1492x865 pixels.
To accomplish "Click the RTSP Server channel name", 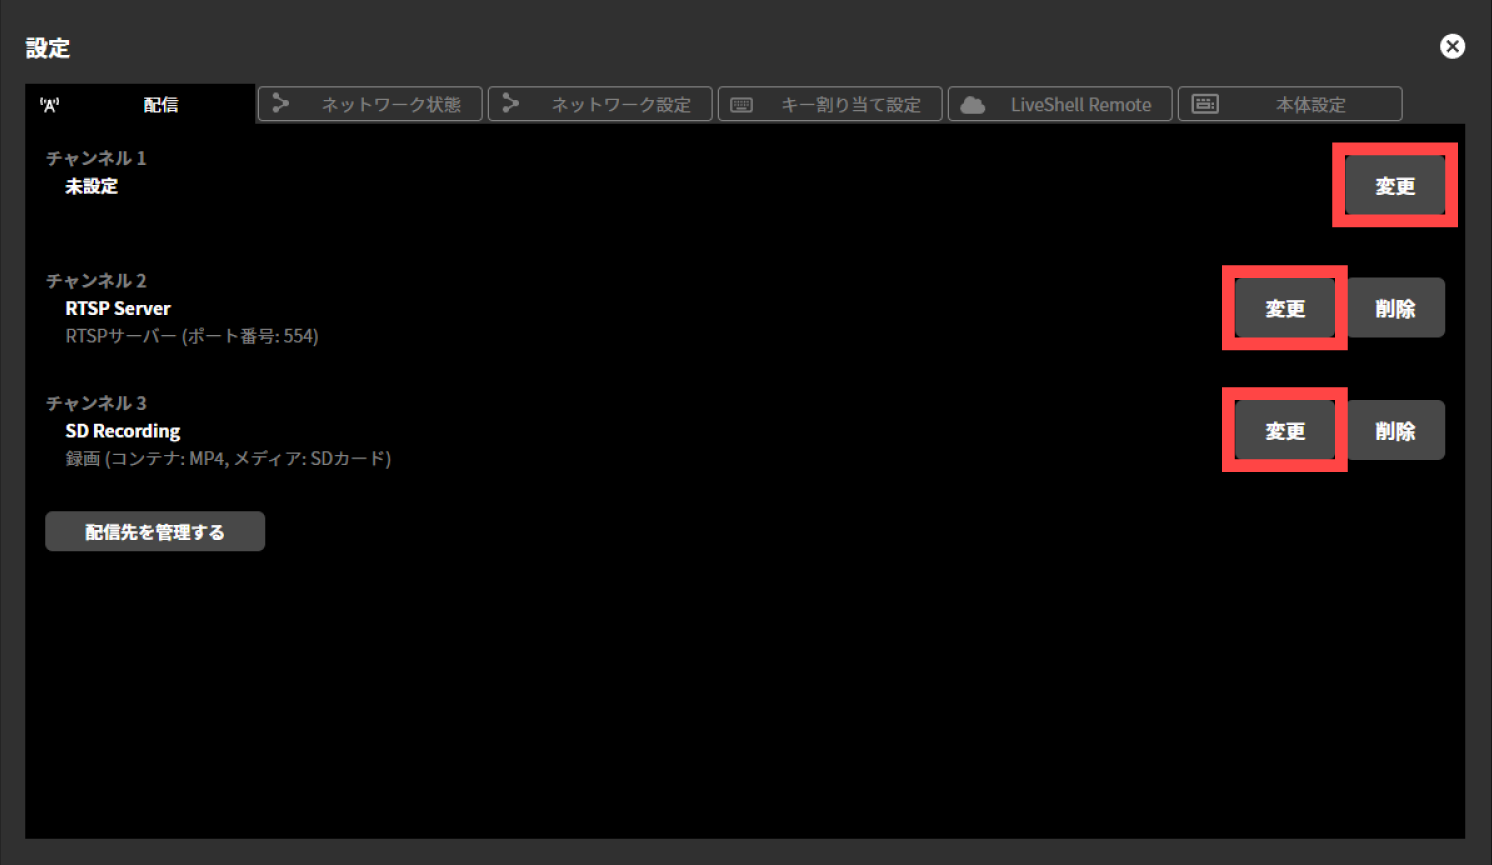I will coord(117,308).
